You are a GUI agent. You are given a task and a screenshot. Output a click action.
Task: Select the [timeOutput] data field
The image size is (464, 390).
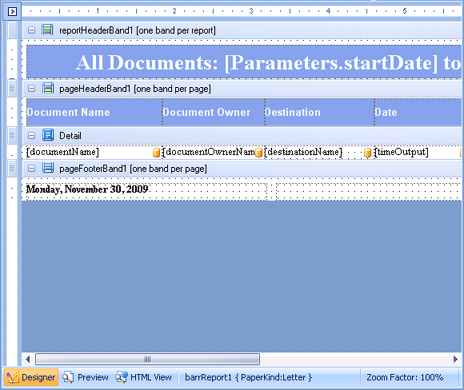pos(417,152)
